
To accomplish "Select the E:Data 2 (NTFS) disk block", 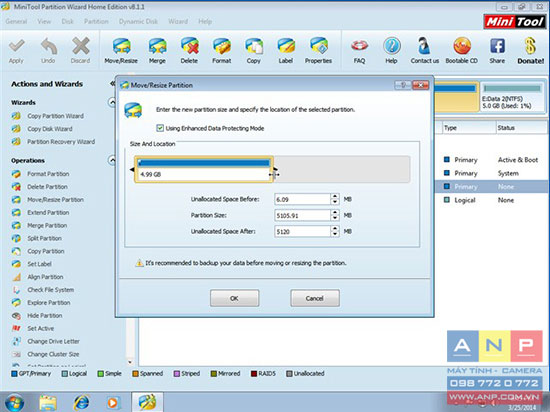I will point(512,97).
